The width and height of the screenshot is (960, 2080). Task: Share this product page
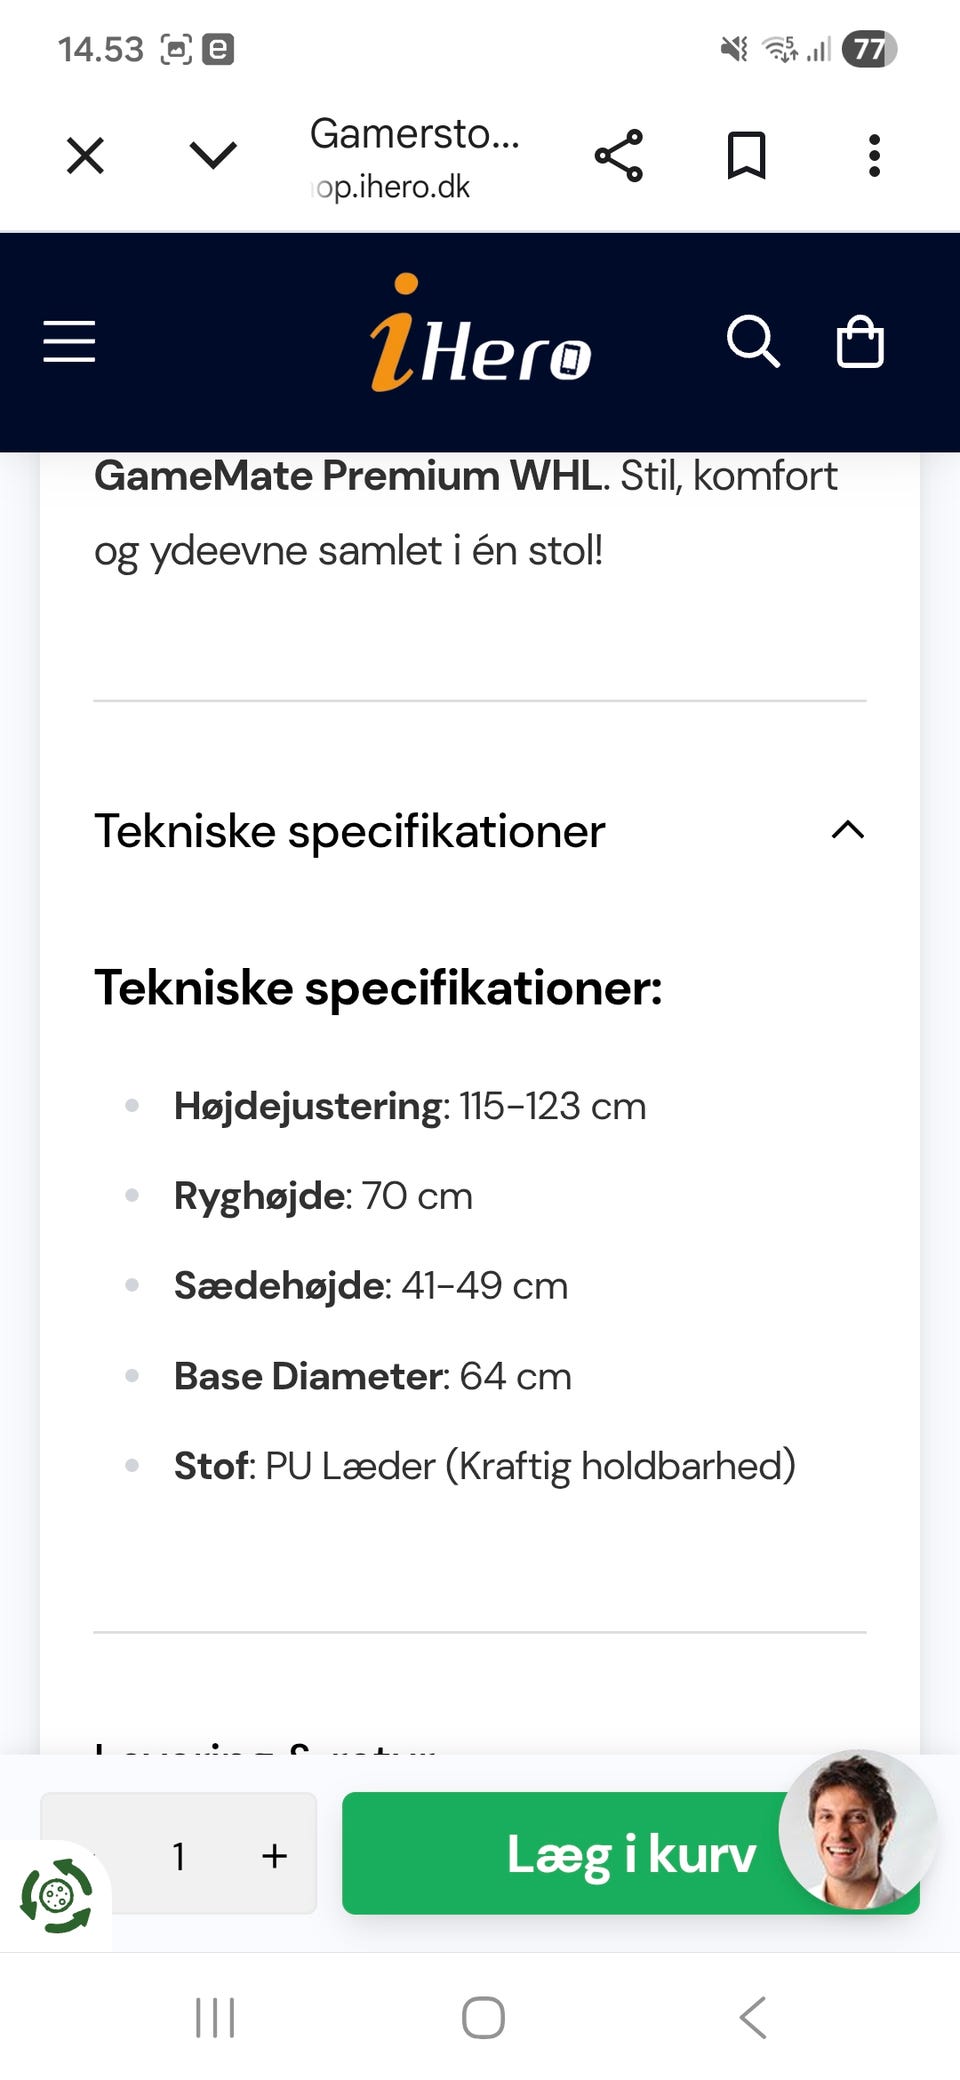(619, 154)
